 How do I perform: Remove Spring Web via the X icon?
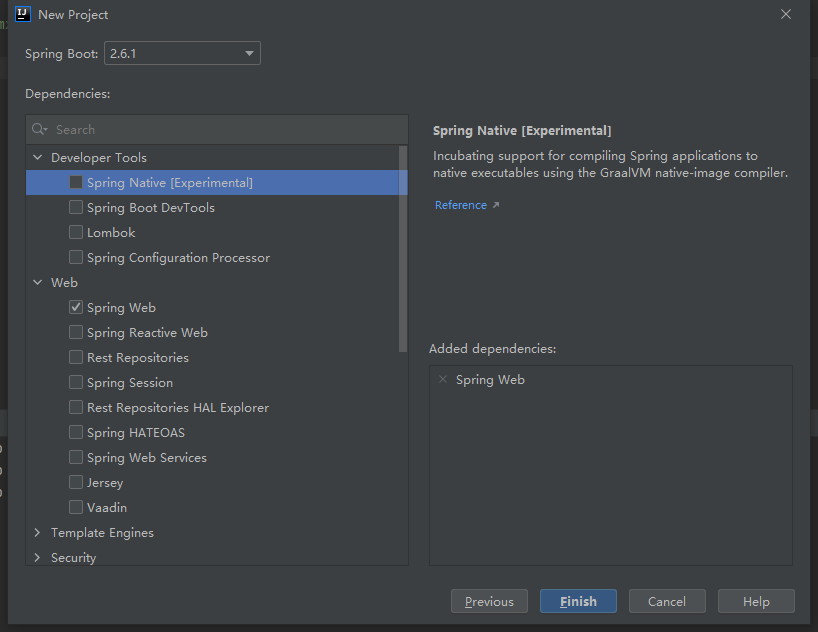(443, 379)
